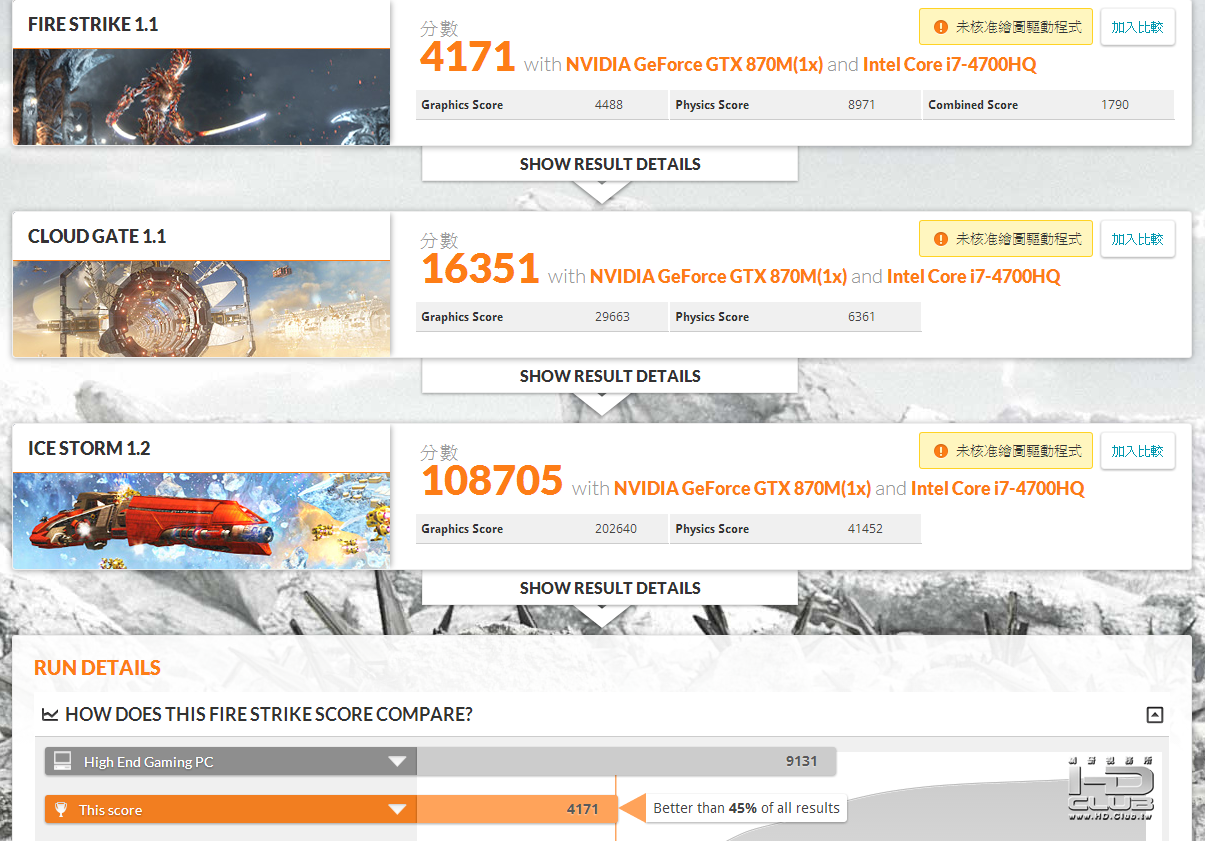Click Fire Strike unapproved driver notice

[1006, 27]
